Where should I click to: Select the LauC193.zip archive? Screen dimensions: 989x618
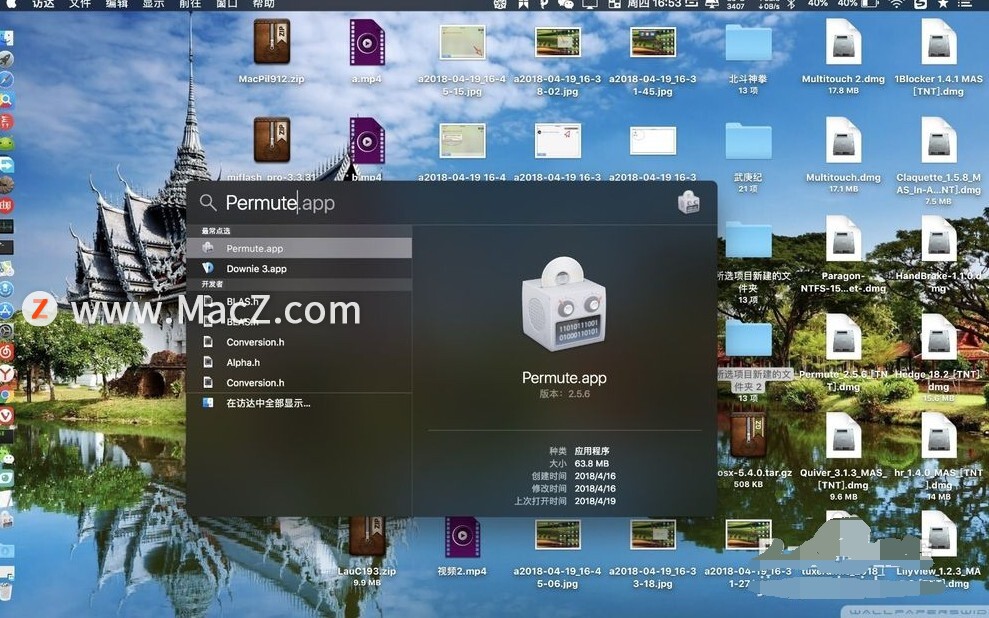coord(366,537)
